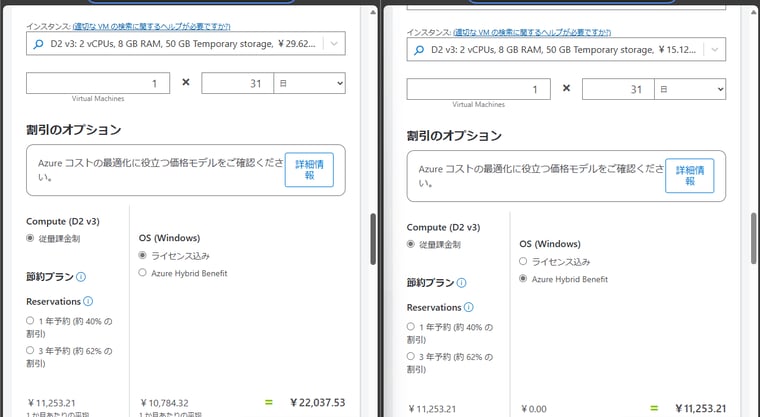Viewport: 760px width, 417px height.
Task: Click the right pane scroll-up arrow
Action: click(753, 12)
